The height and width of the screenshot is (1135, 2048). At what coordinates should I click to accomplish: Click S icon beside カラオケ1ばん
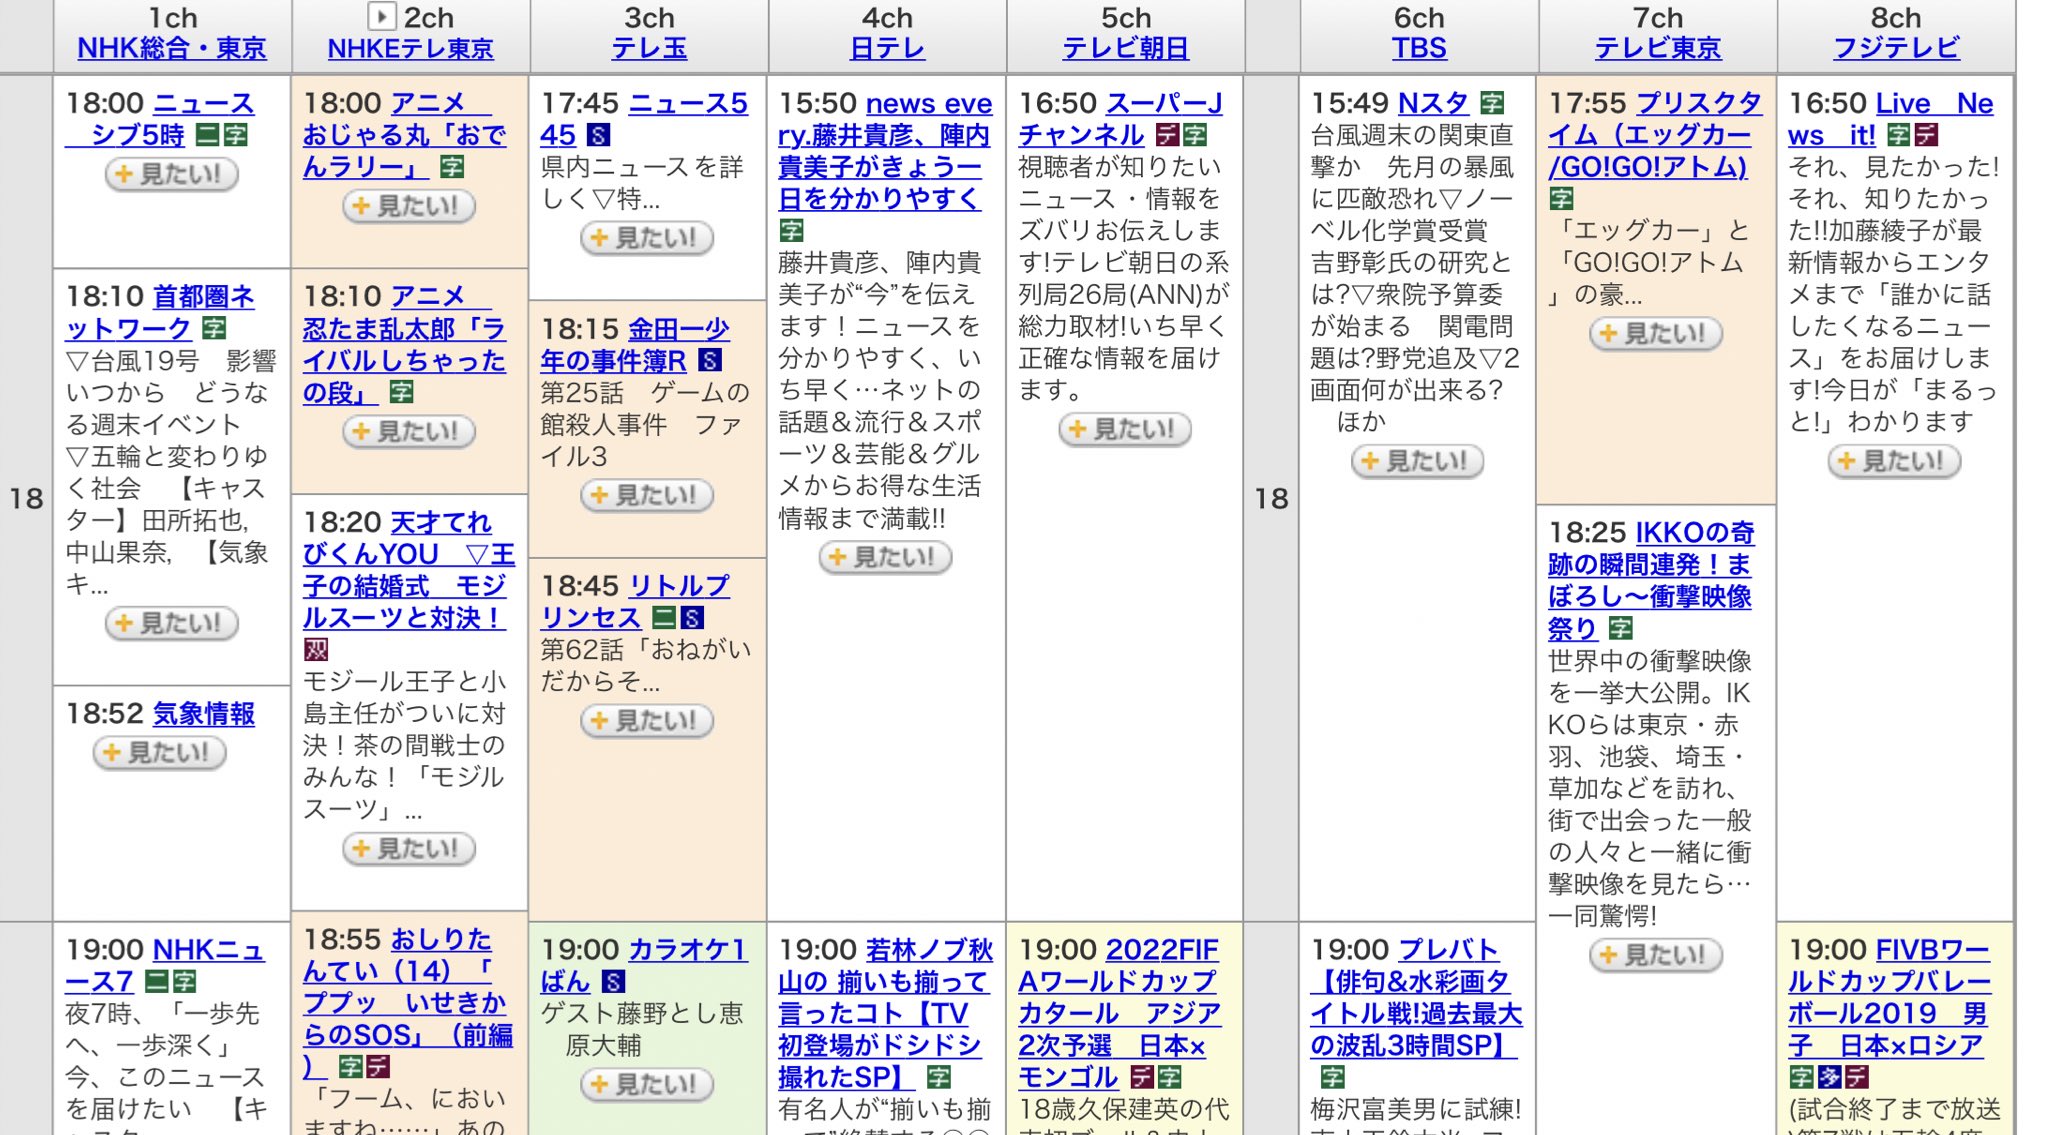pos(614,982)
